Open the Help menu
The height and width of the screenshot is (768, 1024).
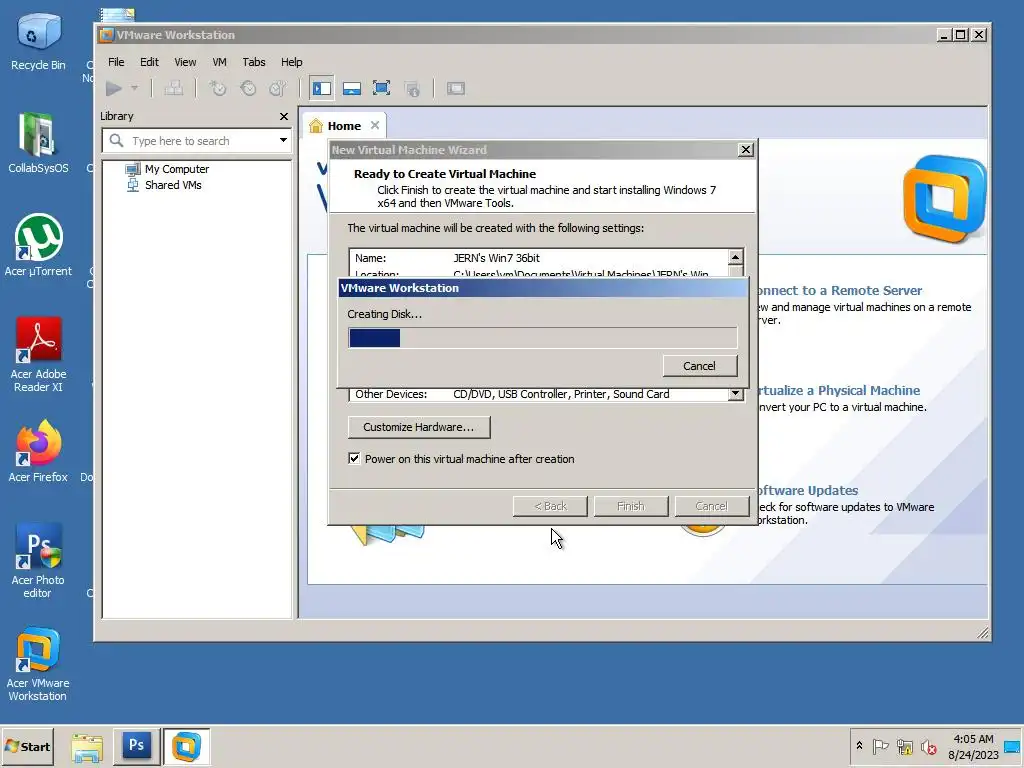pos(291,62)
